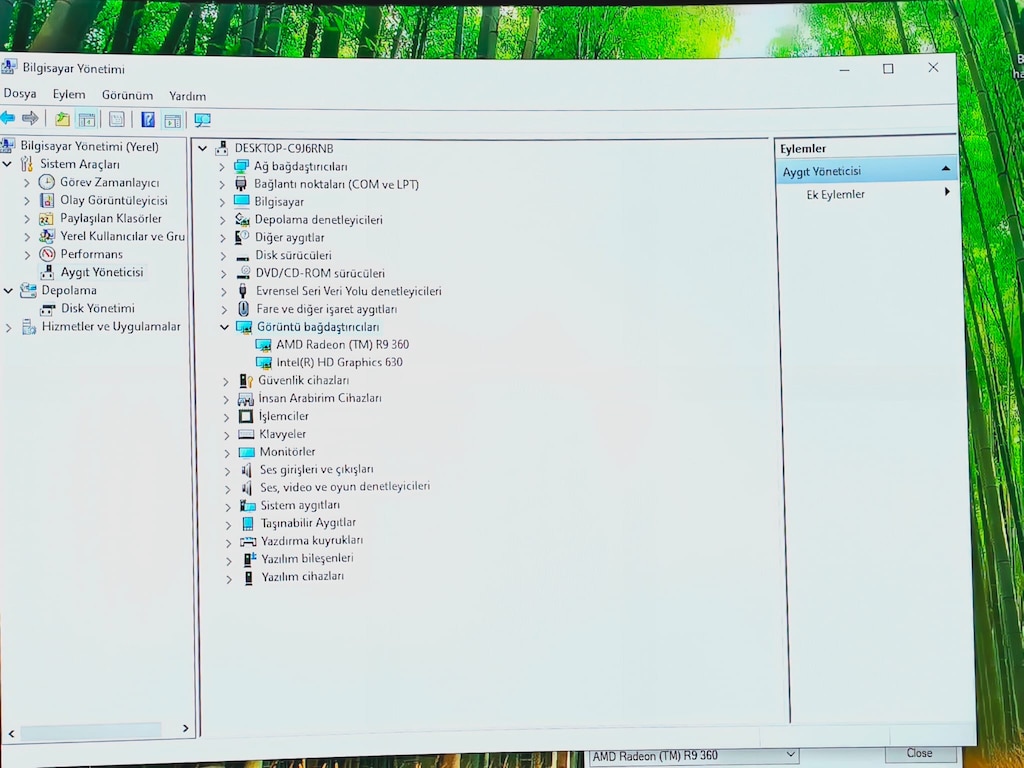Viewport: 1024px width, 768px height.
Task: Select Yazılım bileşenleri category
Action: point(307,558)
